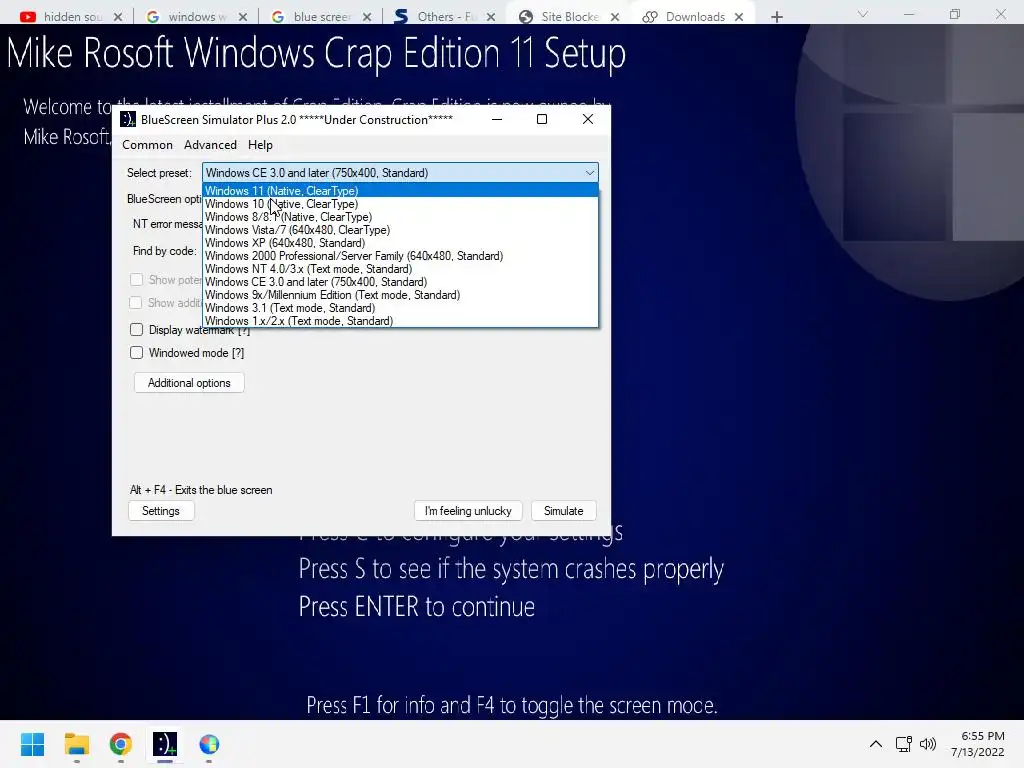Open the Windows Start menu
This screenshot has width=1024, height=768.
pyautogui.click(x=32, y=744)
